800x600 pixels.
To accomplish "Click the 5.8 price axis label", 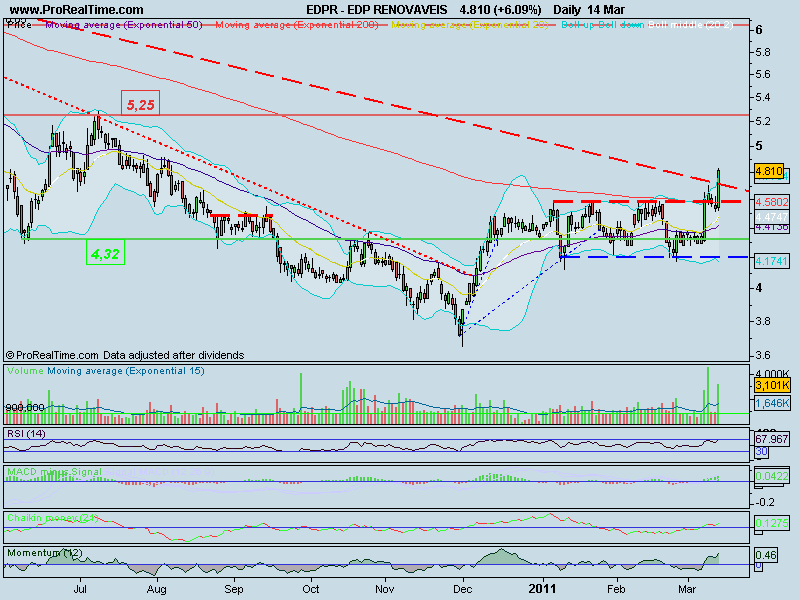I will pos(763,52).
